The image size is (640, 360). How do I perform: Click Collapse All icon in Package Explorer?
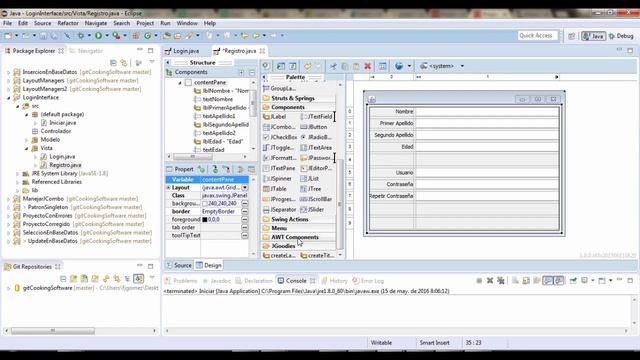tap(113, 63)
